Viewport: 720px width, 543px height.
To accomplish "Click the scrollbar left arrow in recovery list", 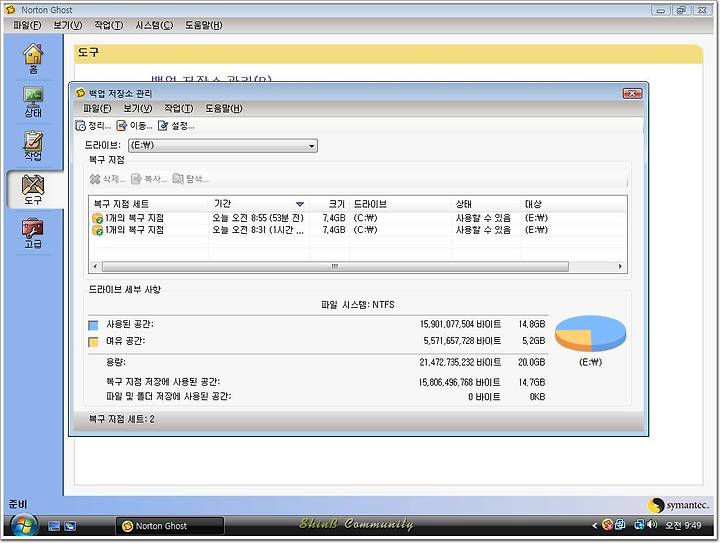I will [95, 266].
